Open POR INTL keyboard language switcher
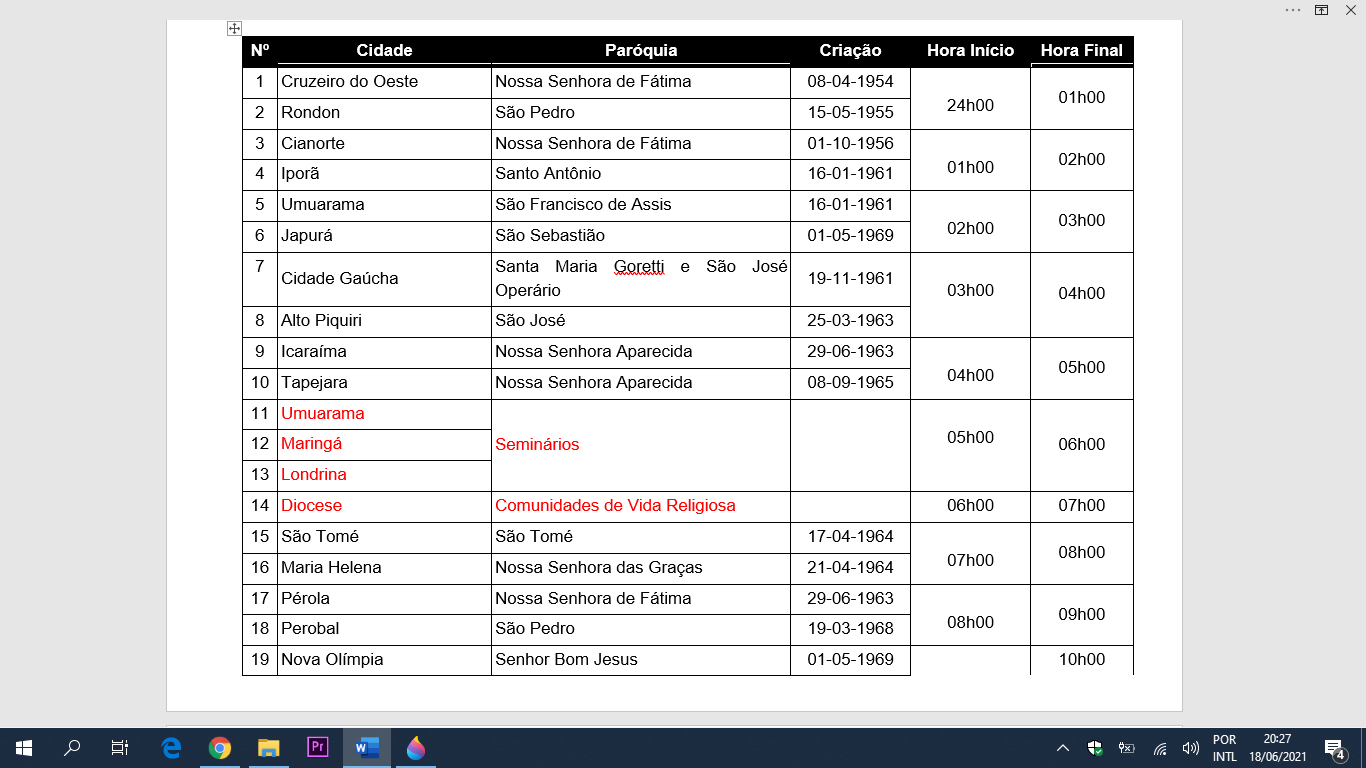The height and width of the screenshot is (768, 1366). coord(1225,748)
